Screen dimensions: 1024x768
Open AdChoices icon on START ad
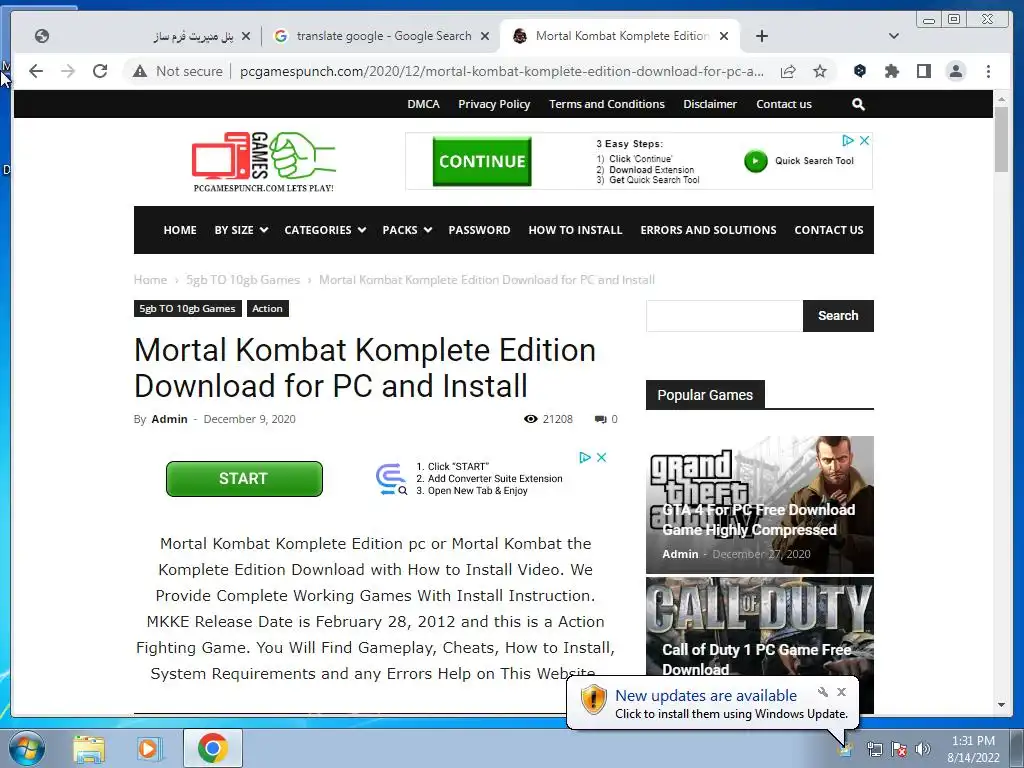click(x=585, y=458)
